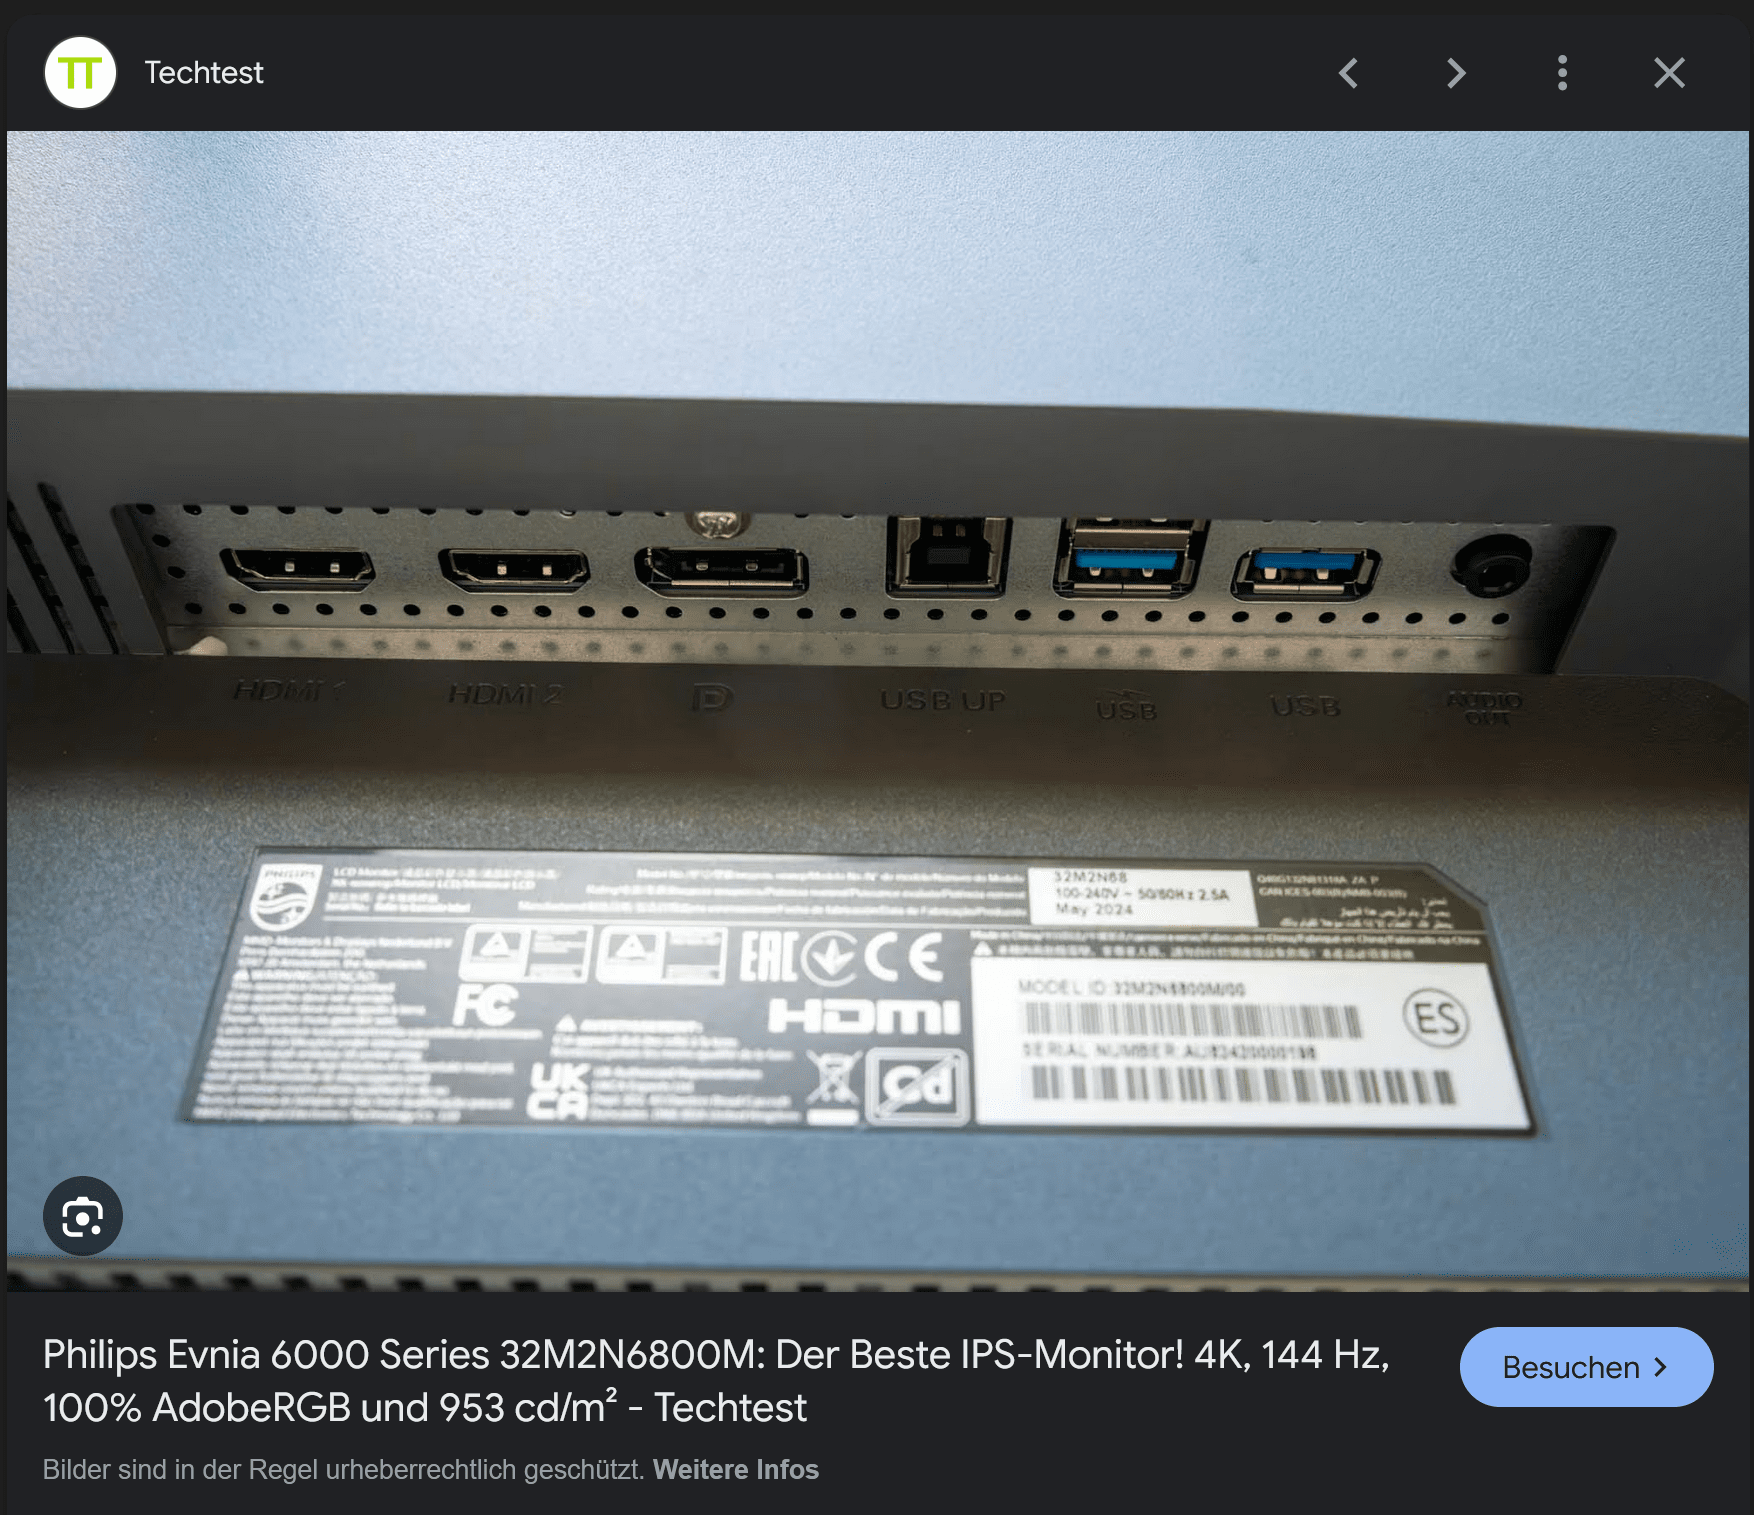Viewport: 1754px width, 1515px height.
Task: Click the Besuchen button
Action: point(1586,1367)
